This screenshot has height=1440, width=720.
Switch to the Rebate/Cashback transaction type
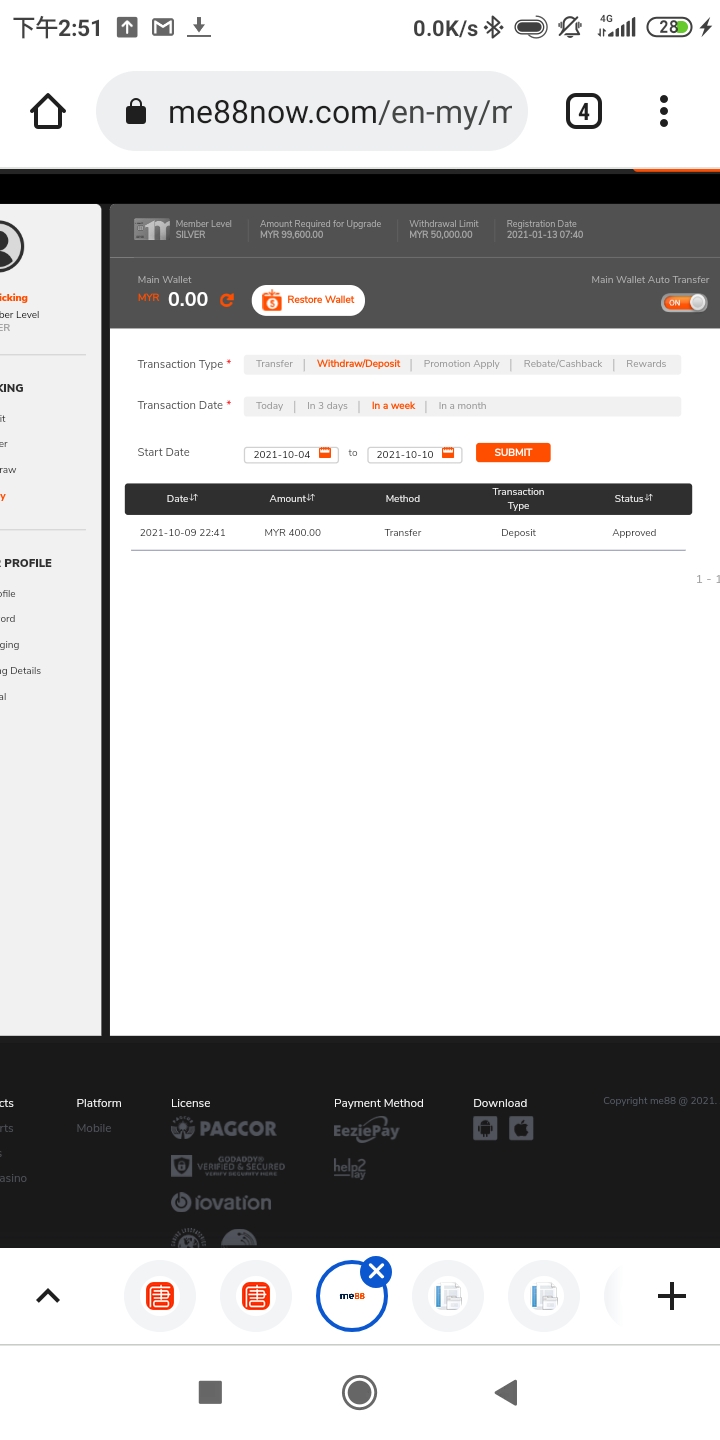click(562, 364)
